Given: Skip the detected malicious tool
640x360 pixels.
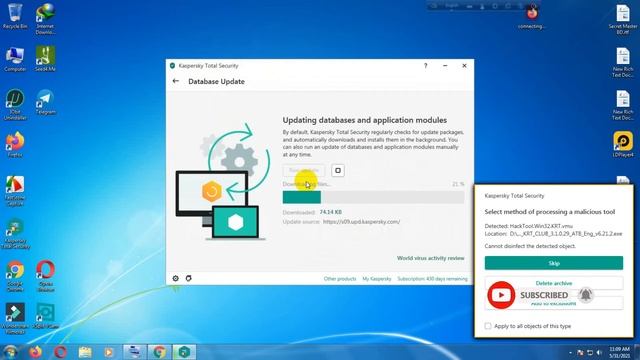Looking at the screenshot, I should (x=554, y=263).
